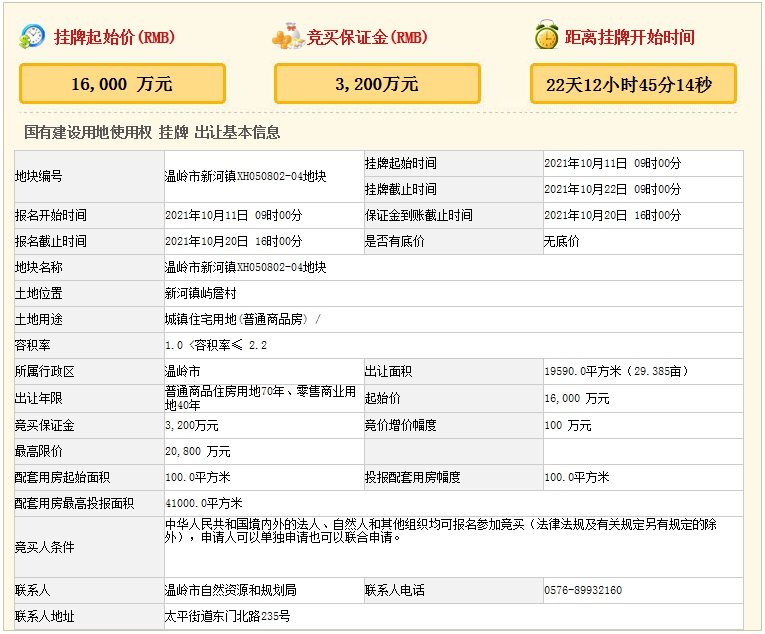
Task: Click the 联系人 label
Action: click(x=33, y=591)
